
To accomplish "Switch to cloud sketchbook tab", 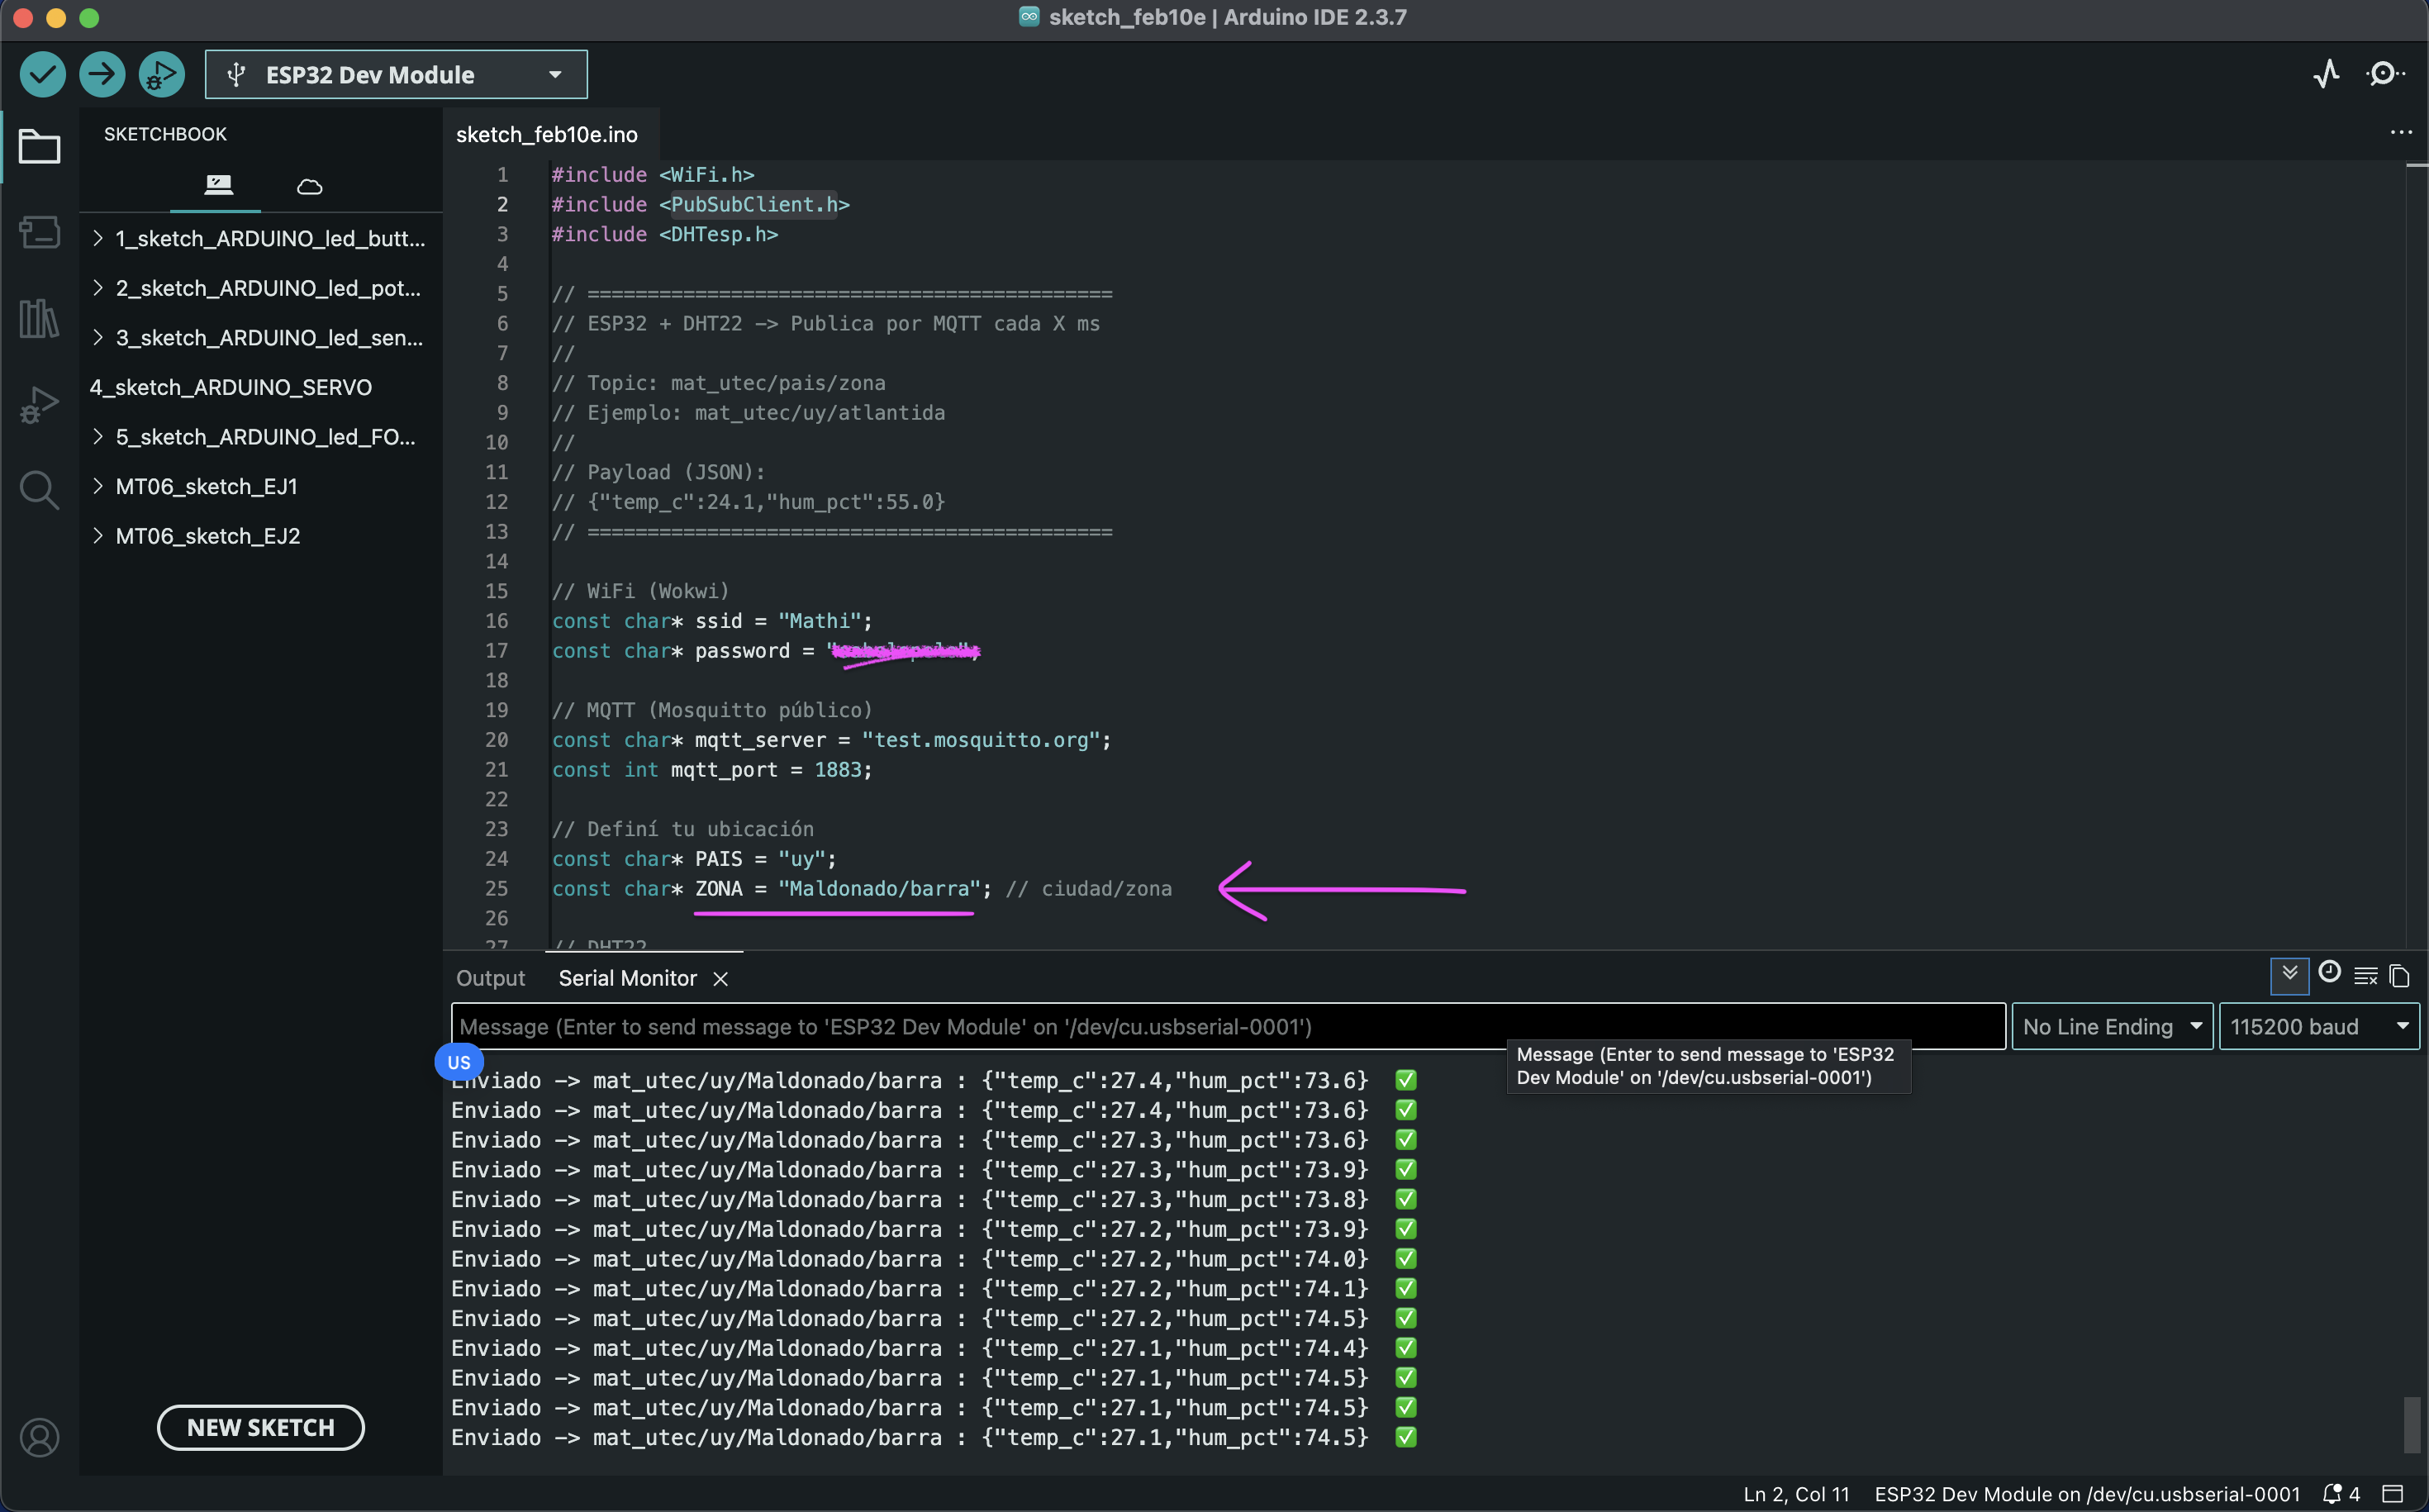I will pyautogui.click(x=309, y=186).
